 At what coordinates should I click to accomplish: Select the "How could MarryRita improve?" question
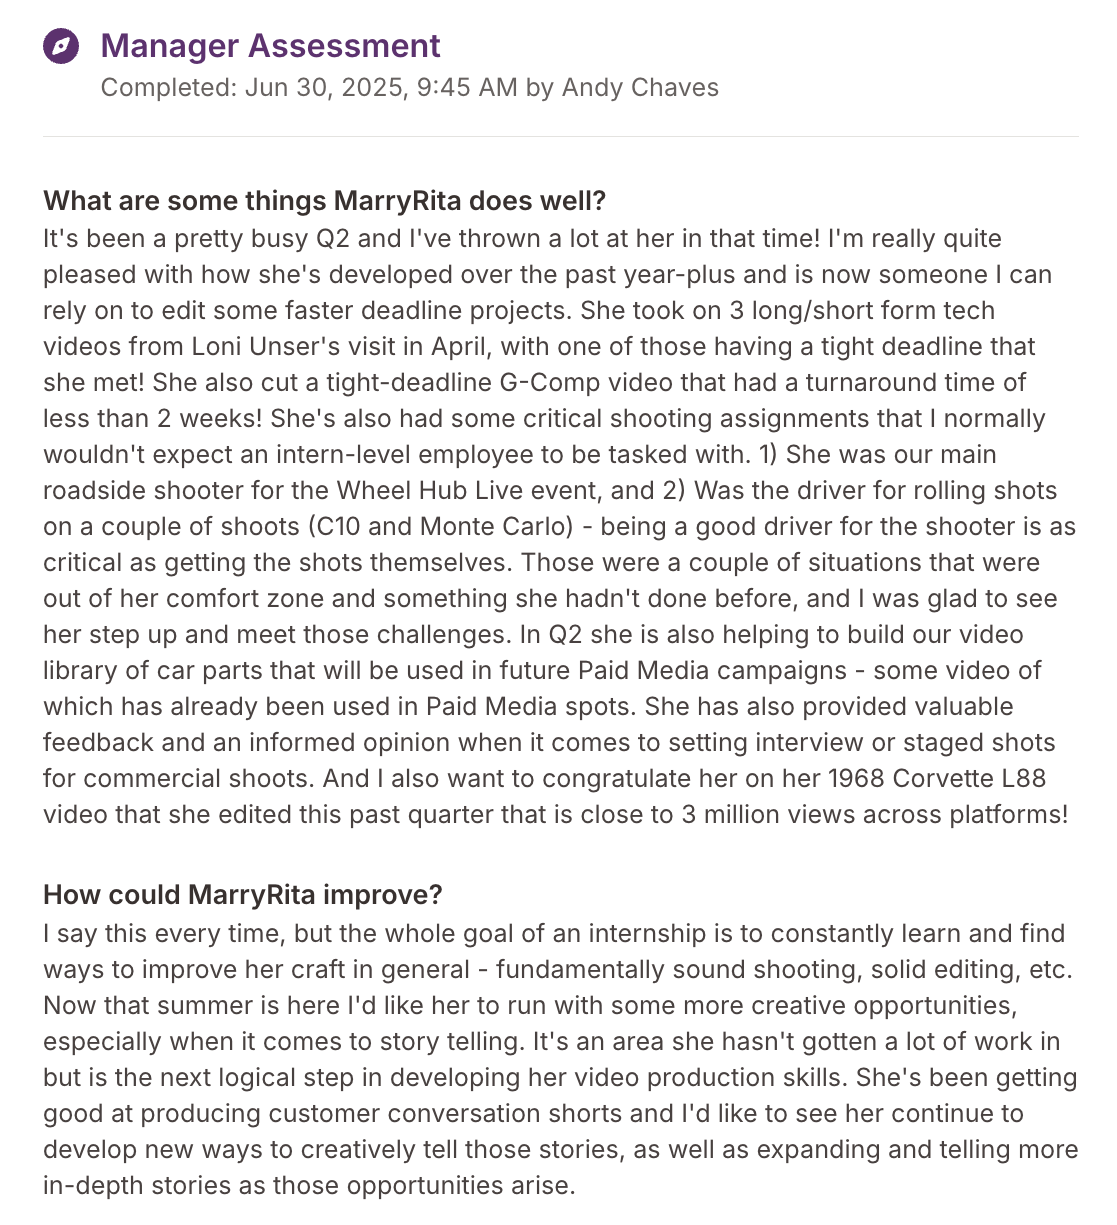pos(242,895)
